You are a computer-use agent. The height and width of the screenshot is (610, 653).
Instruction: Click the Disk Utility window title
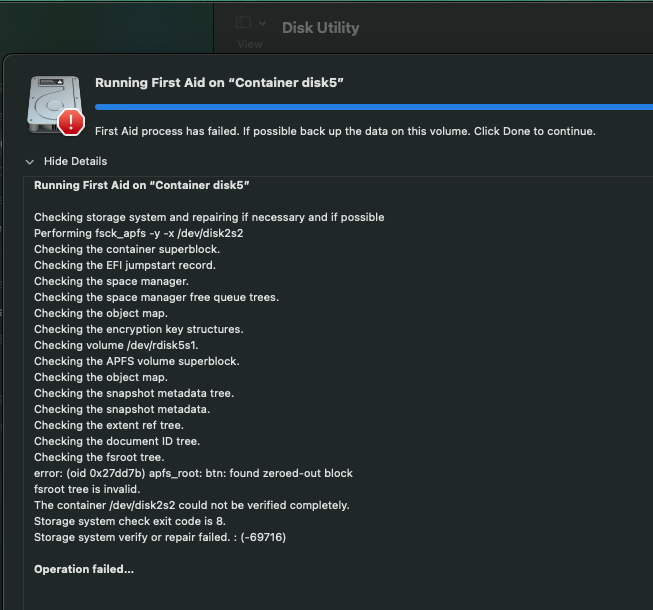(320, 28)
